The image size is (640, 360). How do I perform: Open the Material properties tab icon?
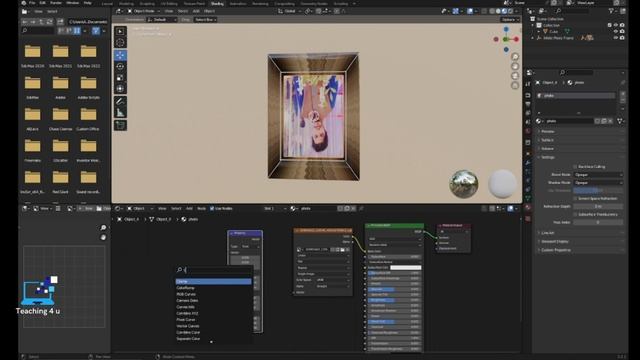pos(528,207)
